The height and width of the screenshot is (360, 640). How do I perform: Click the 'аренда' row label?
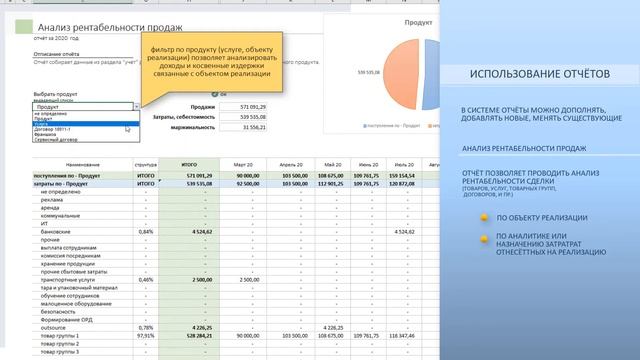coord(50,208)
